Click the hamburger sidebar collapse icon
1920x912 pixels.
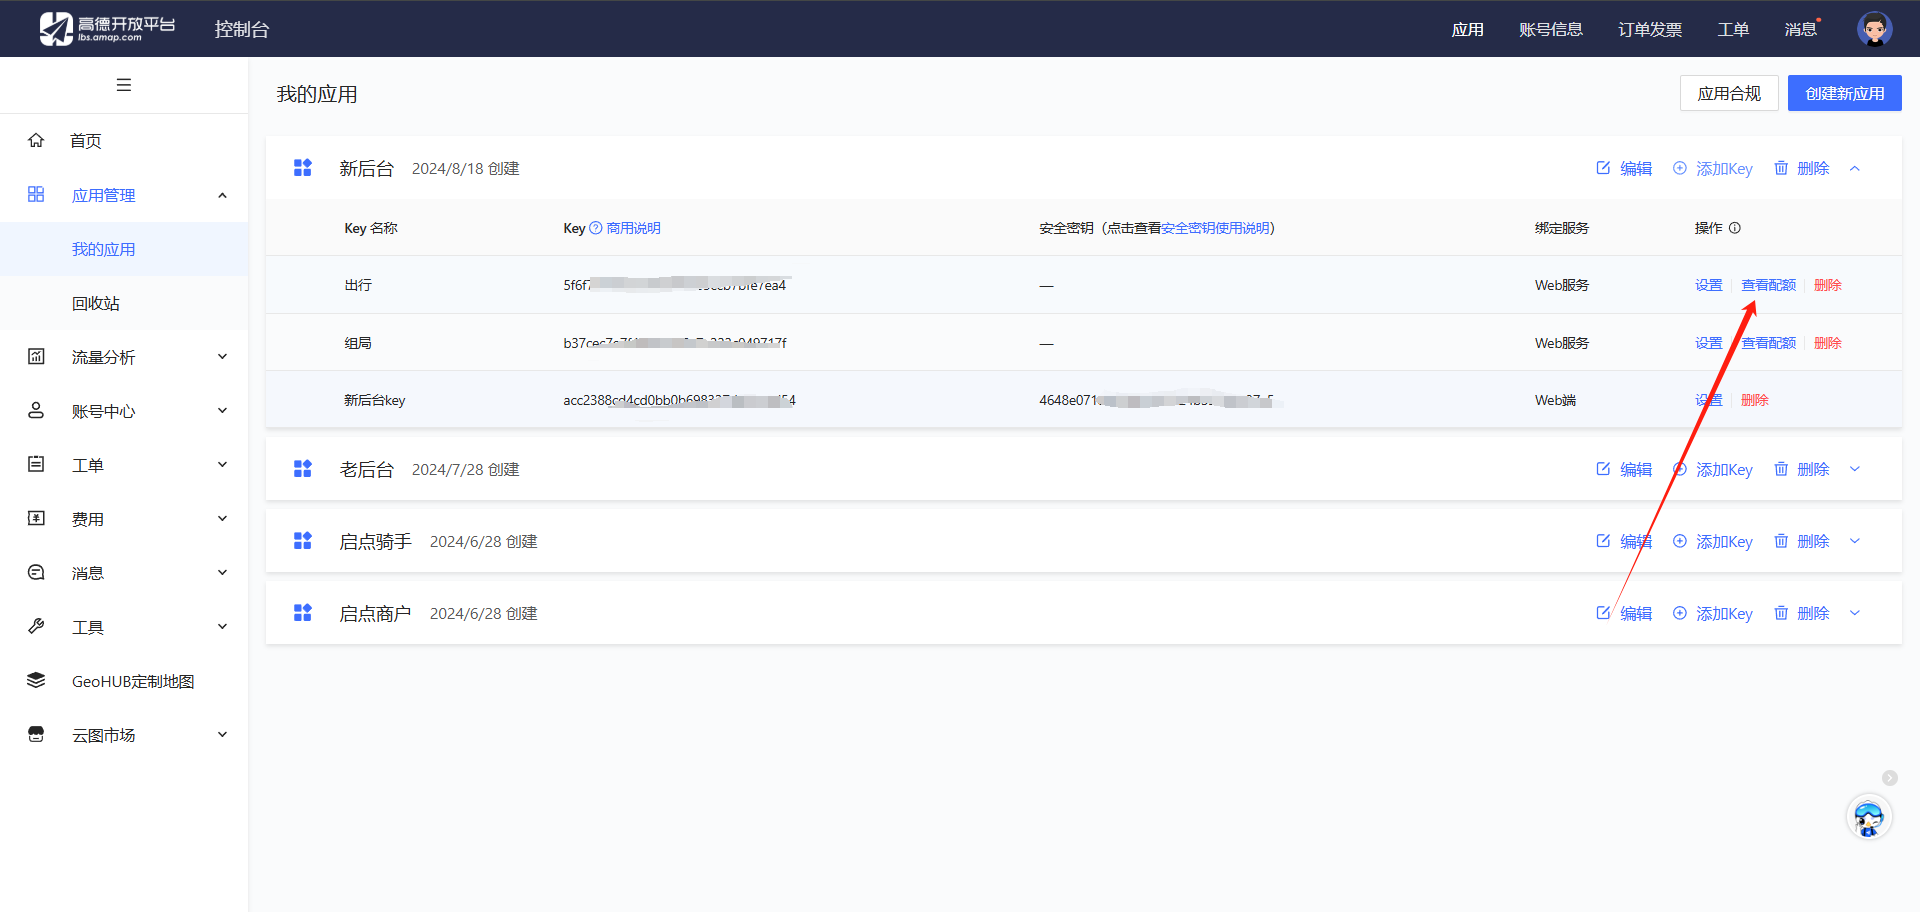click(x=124, y=85)
